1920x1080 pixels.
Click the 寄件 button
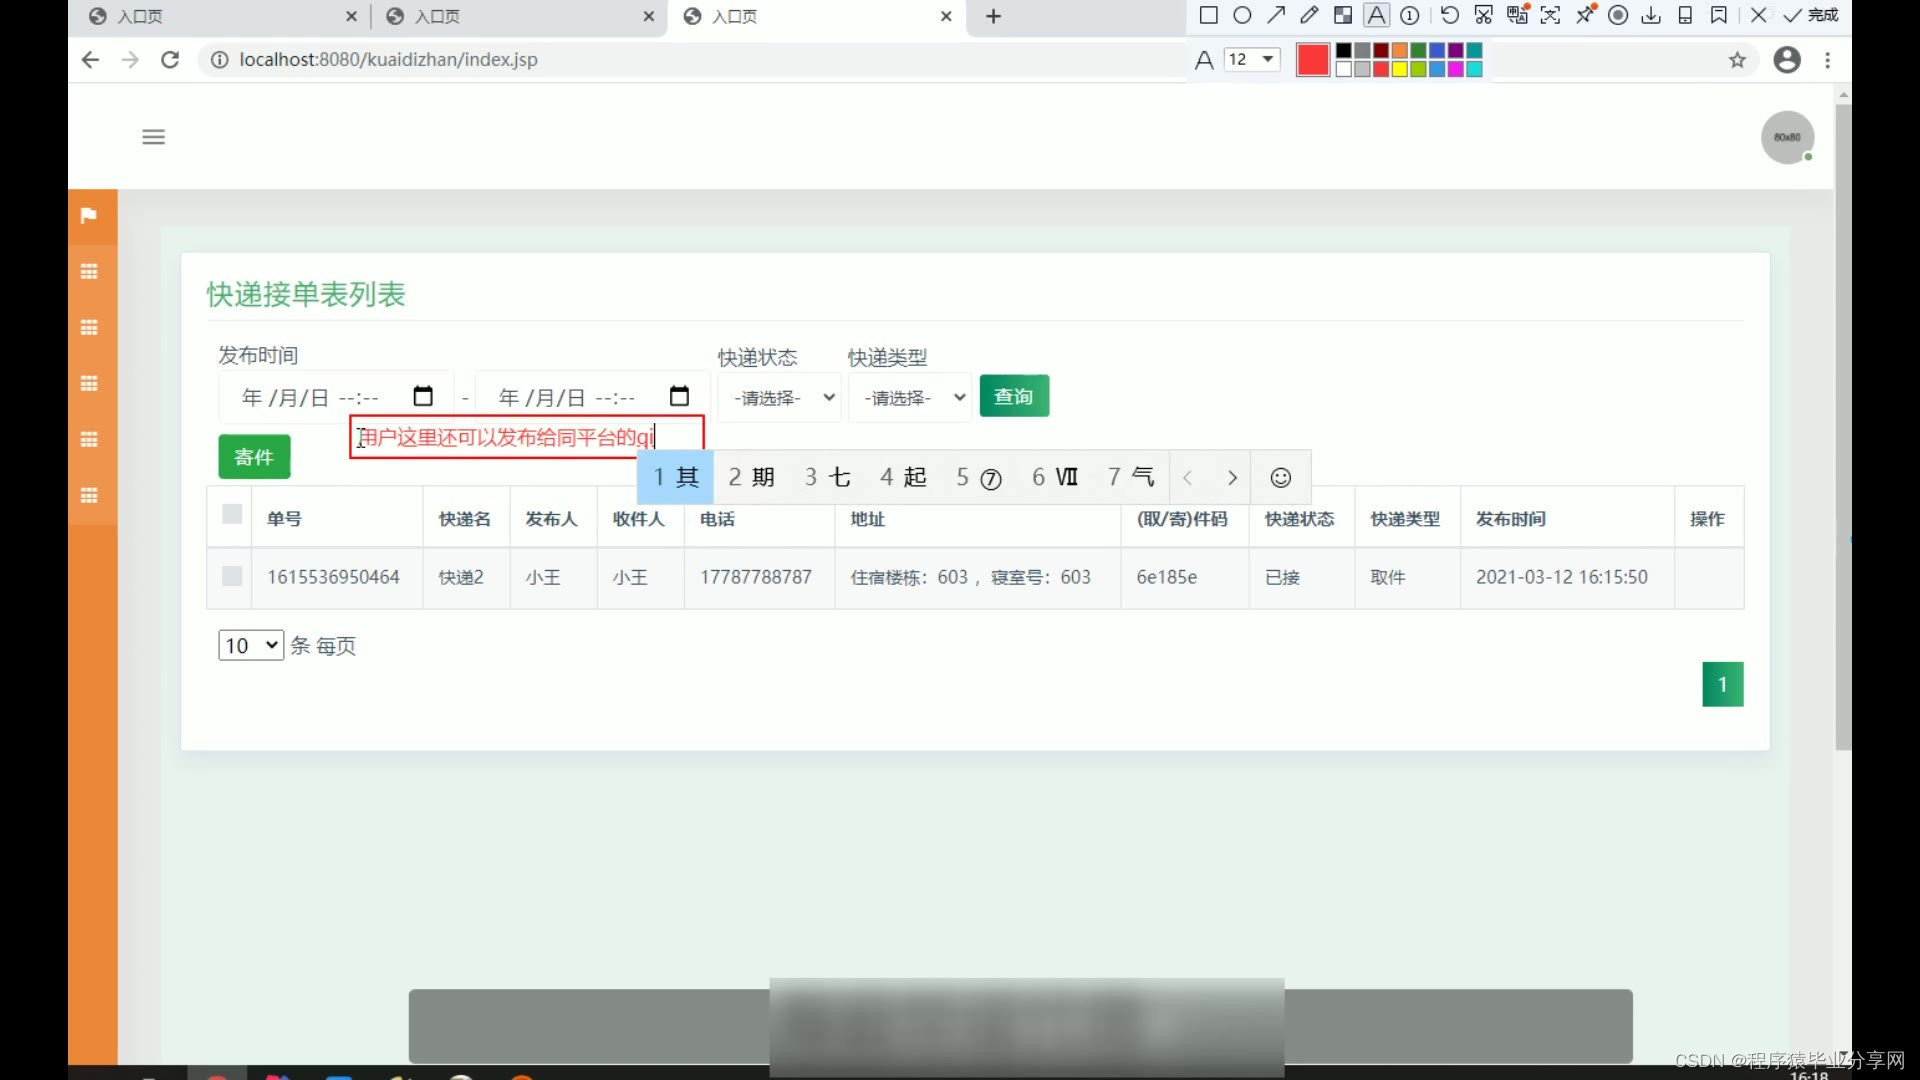pyautogui.click(x=253, y=456)
